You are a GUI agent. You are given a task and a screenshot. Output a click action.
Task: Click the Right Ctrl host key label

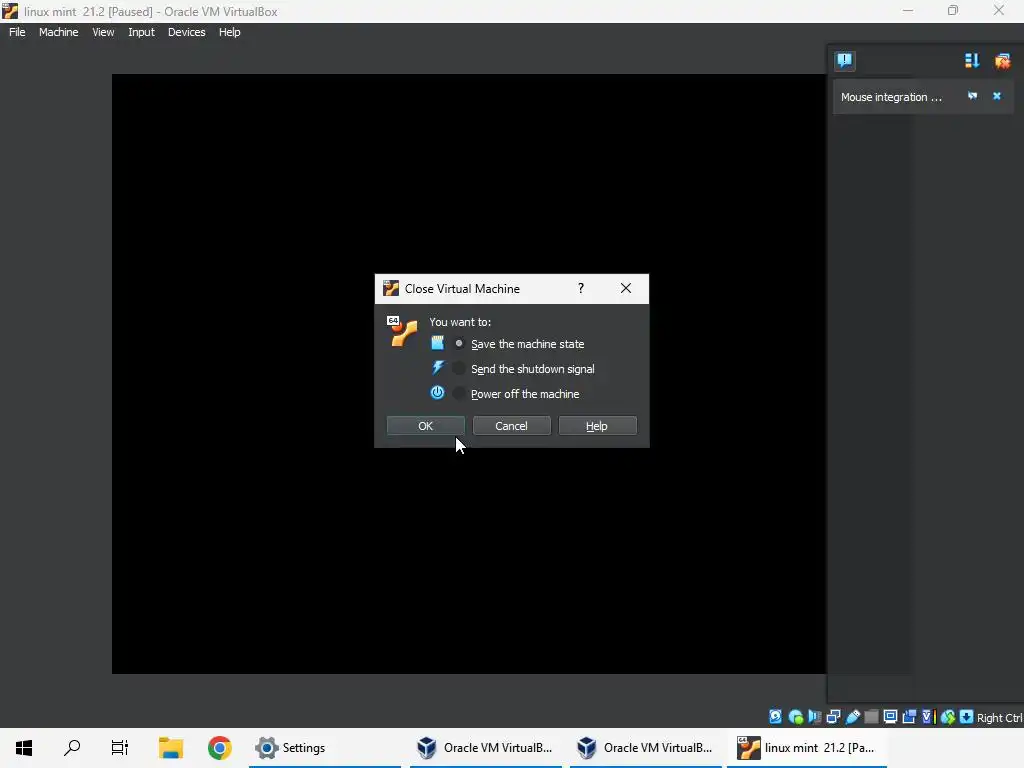click(x=1000, y=718)
